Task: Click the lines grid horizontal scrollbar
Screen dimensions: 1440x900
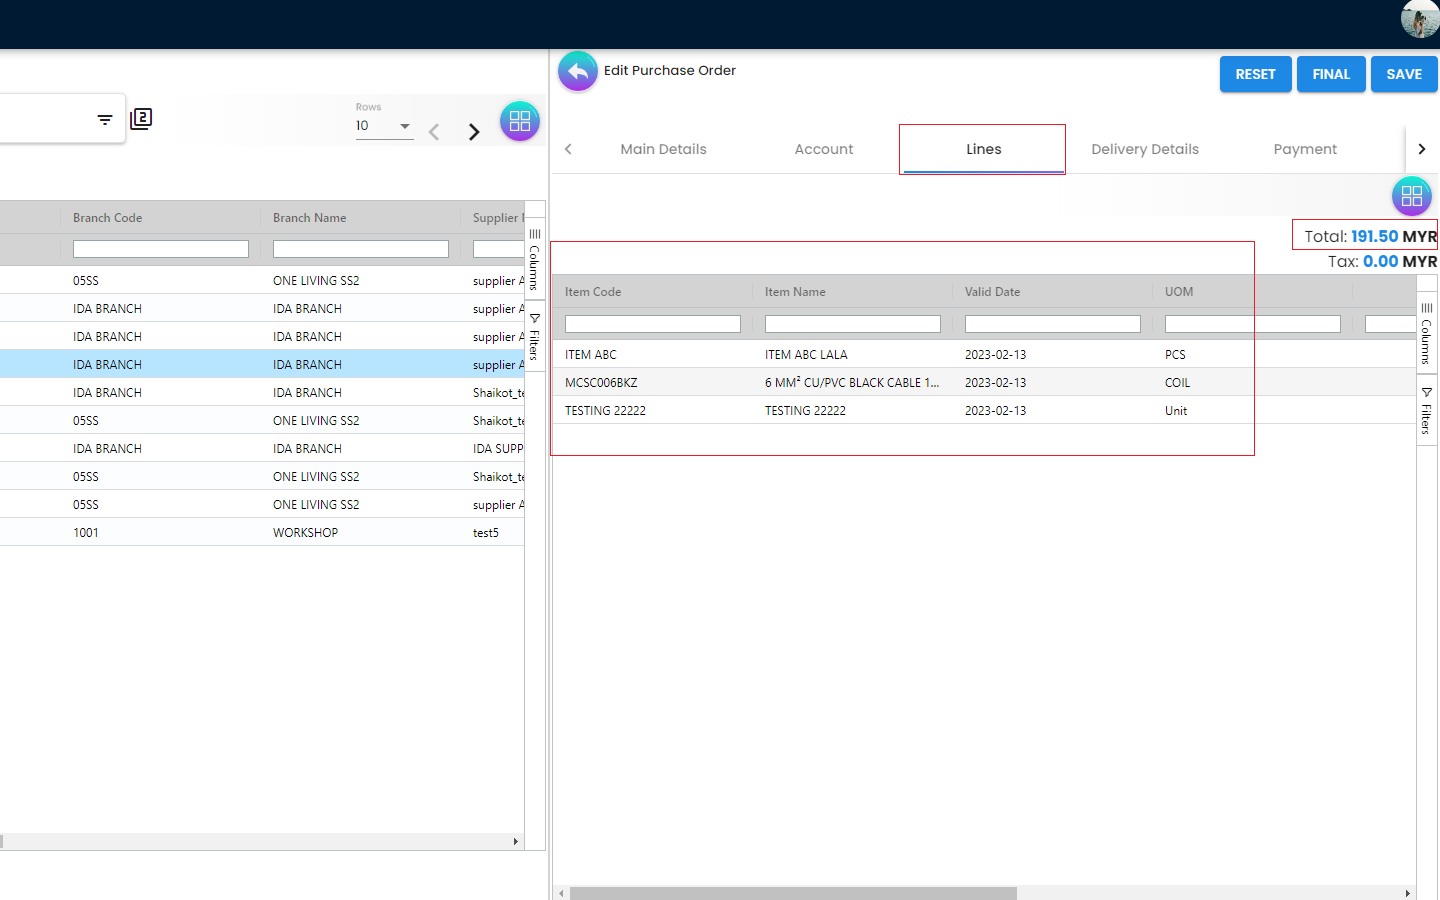Action: click(793, 893)
